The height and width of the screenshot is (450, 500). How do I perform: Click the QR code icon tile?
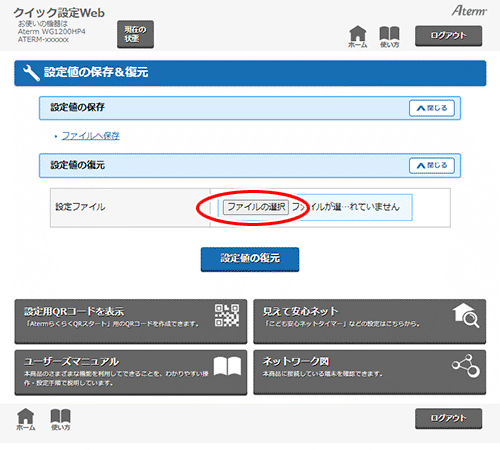point(227,315)
